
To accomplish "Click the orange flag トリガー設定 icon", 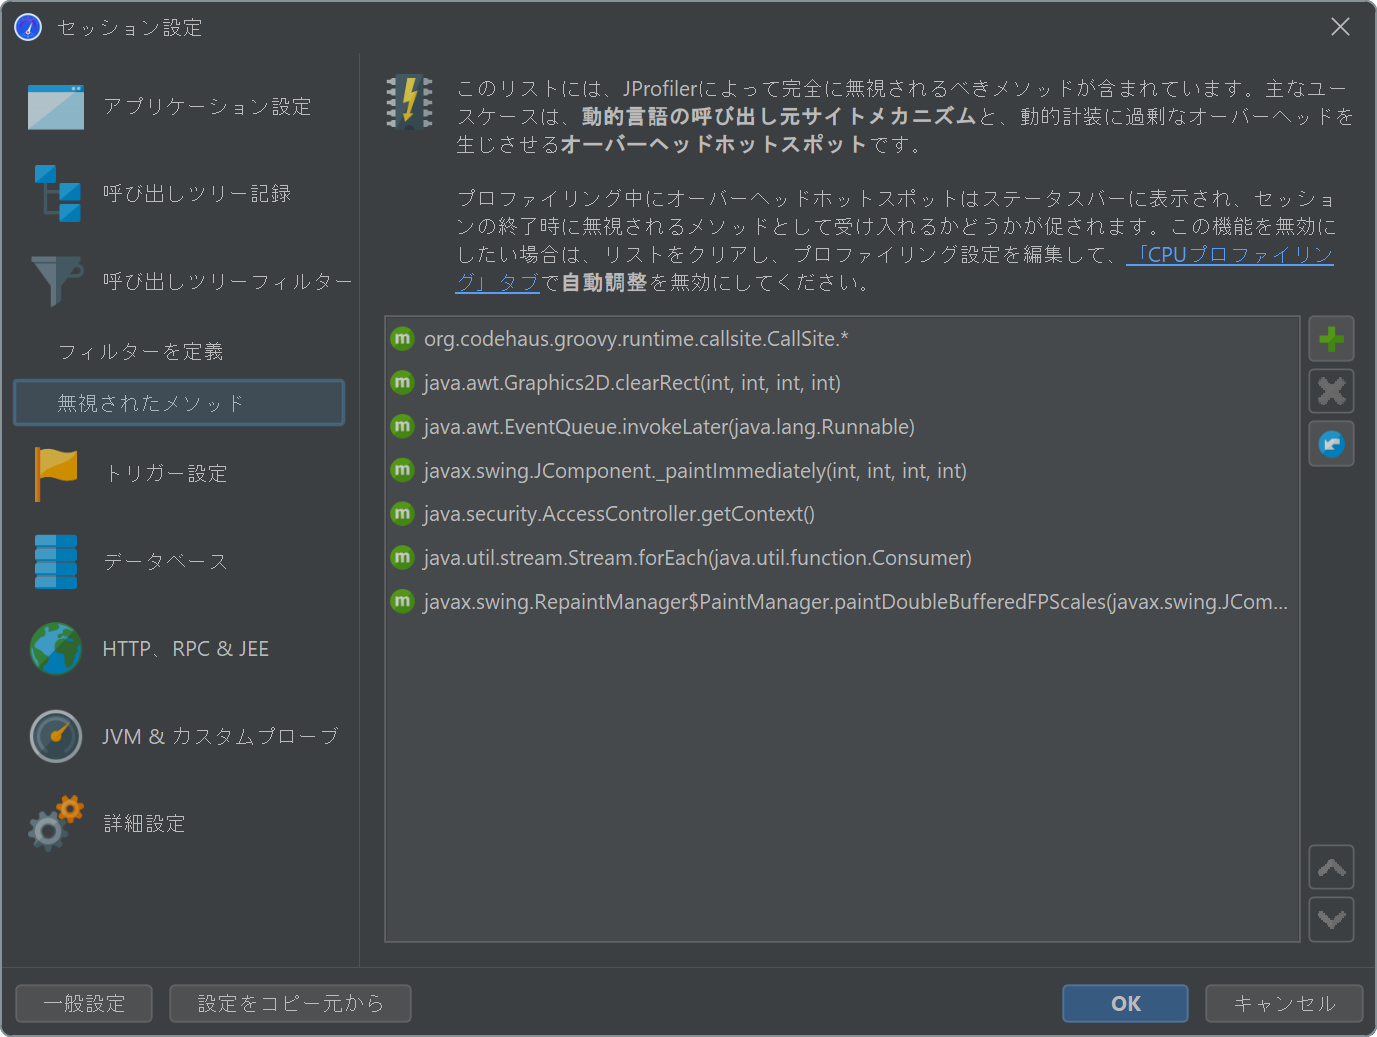I will tap(56, 473).
